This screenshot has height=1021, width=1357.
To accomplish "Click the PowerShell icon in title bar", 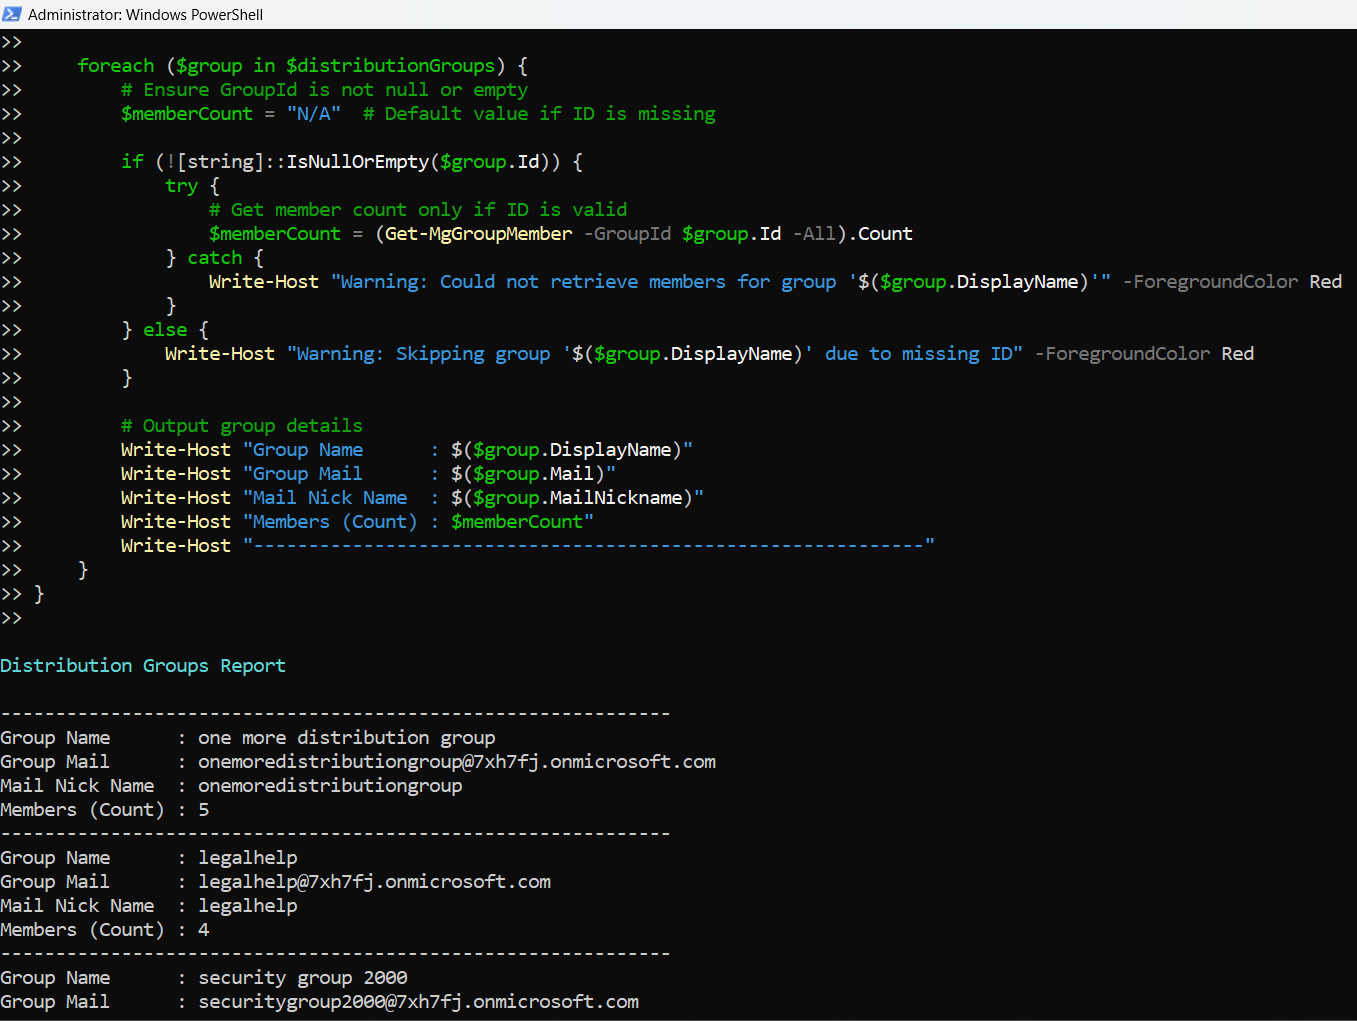I will (x=12, y=14).
